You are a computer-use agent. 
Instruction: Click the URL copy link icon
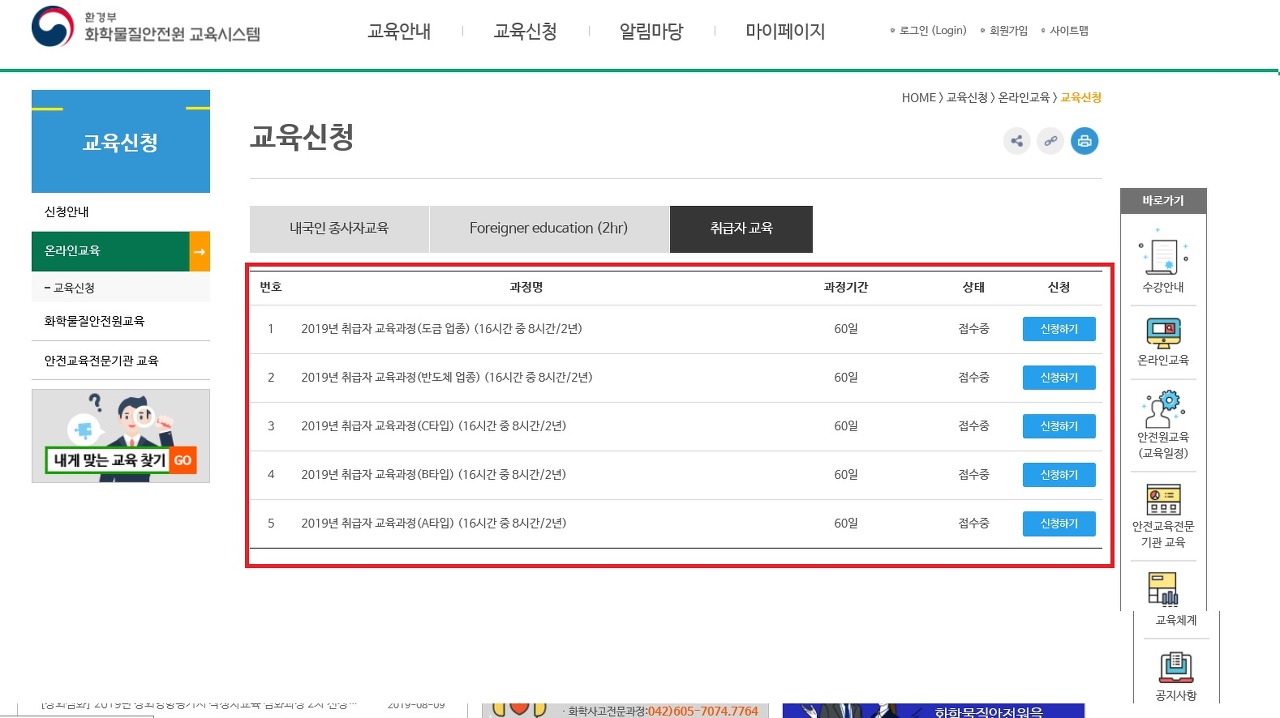(1050, 141)
